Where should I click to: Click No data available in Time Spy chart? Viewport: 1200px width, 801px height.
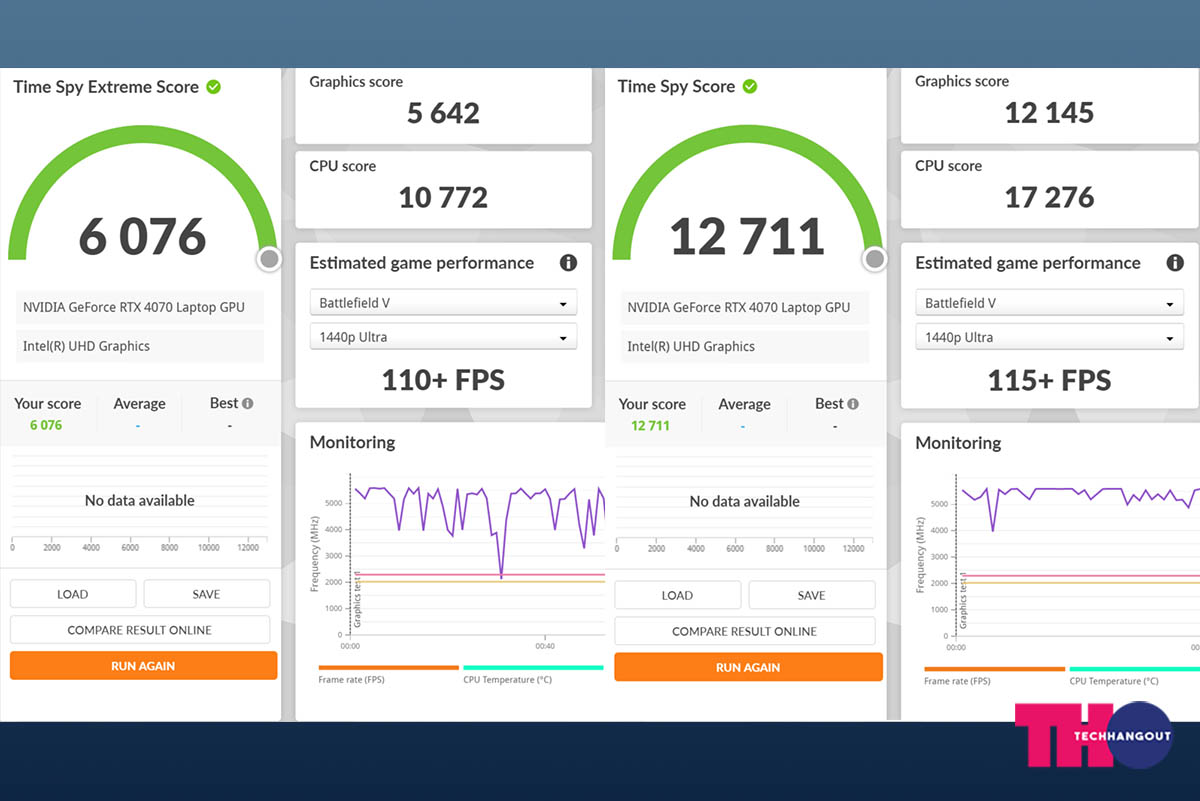tap(745, 501)
